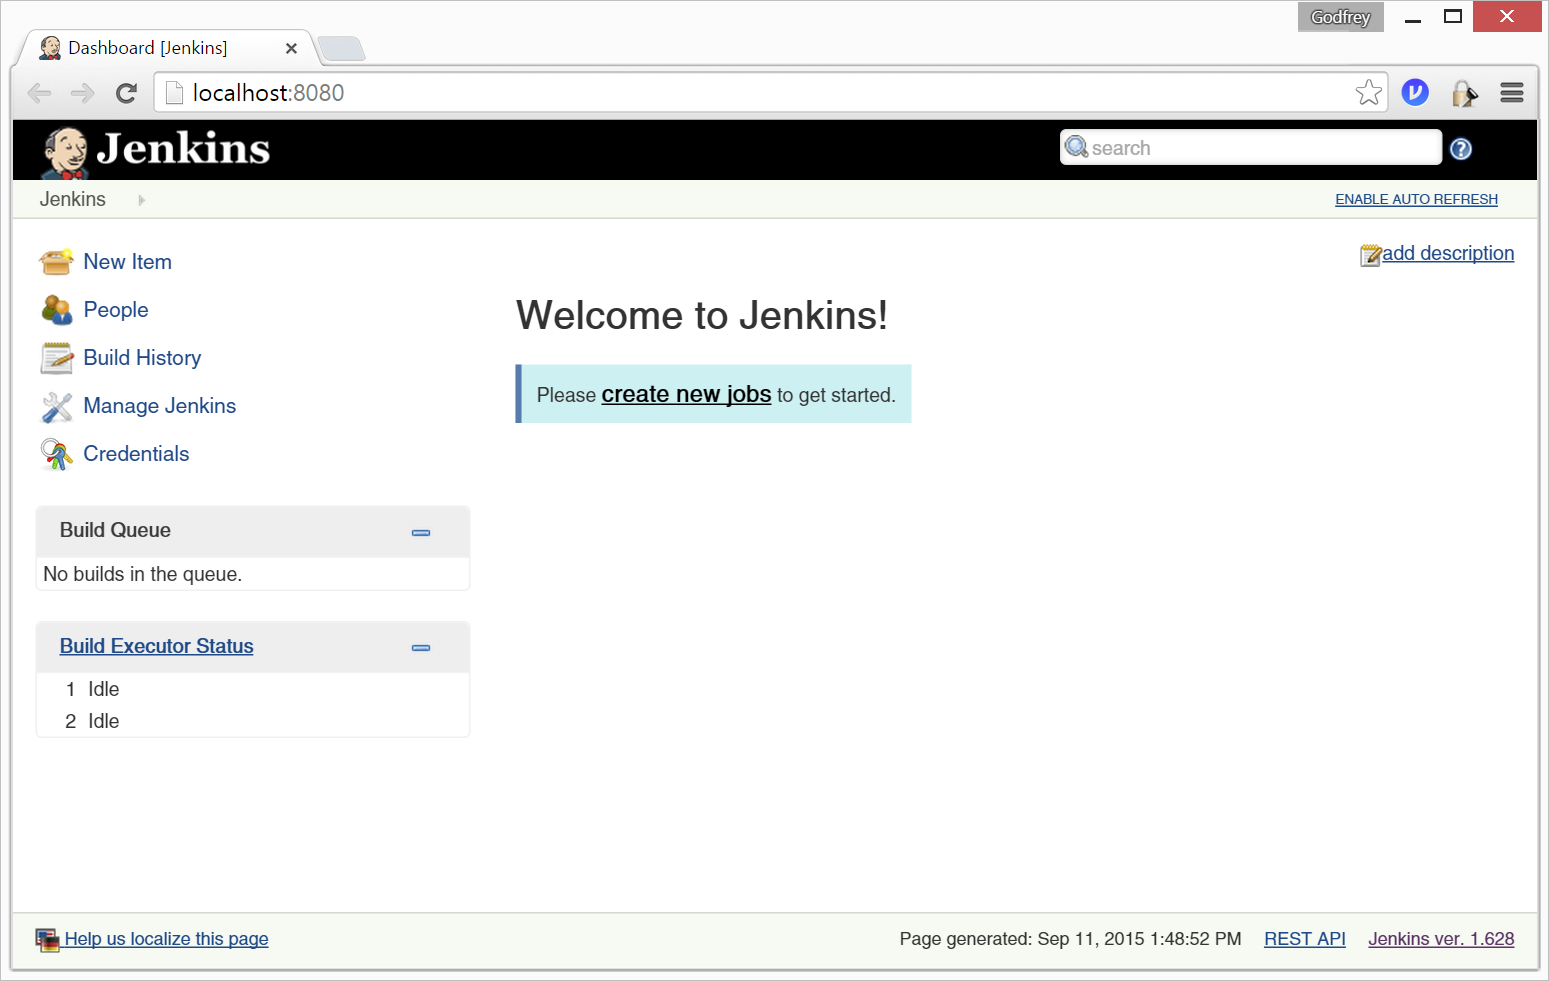Click the blue V extension icon

point(1415,93)
